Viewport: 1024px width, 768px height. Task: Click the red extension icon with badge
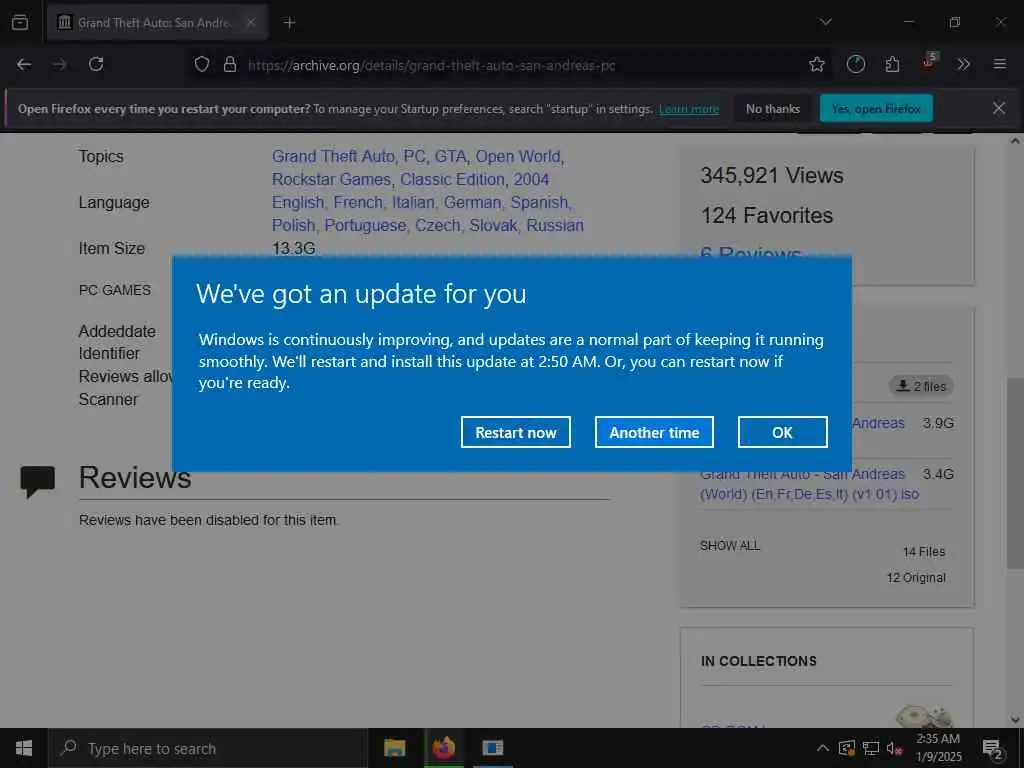929,63
